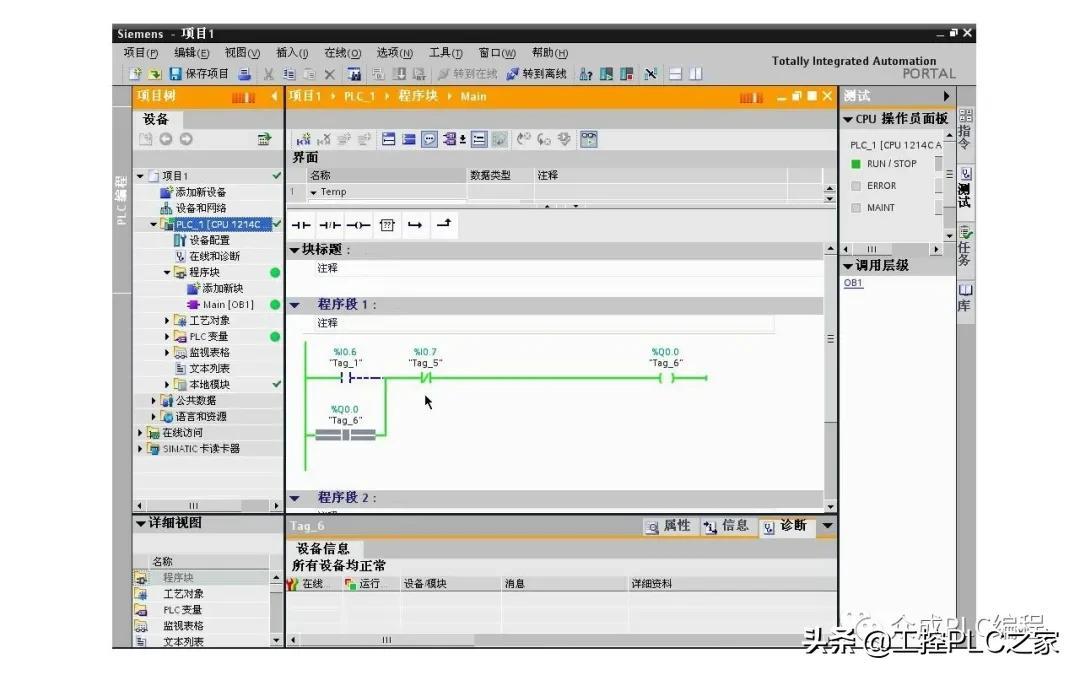Switch to the 属性 tab
The height and width of the screenshot is (675, 1080).
[667, 526]
